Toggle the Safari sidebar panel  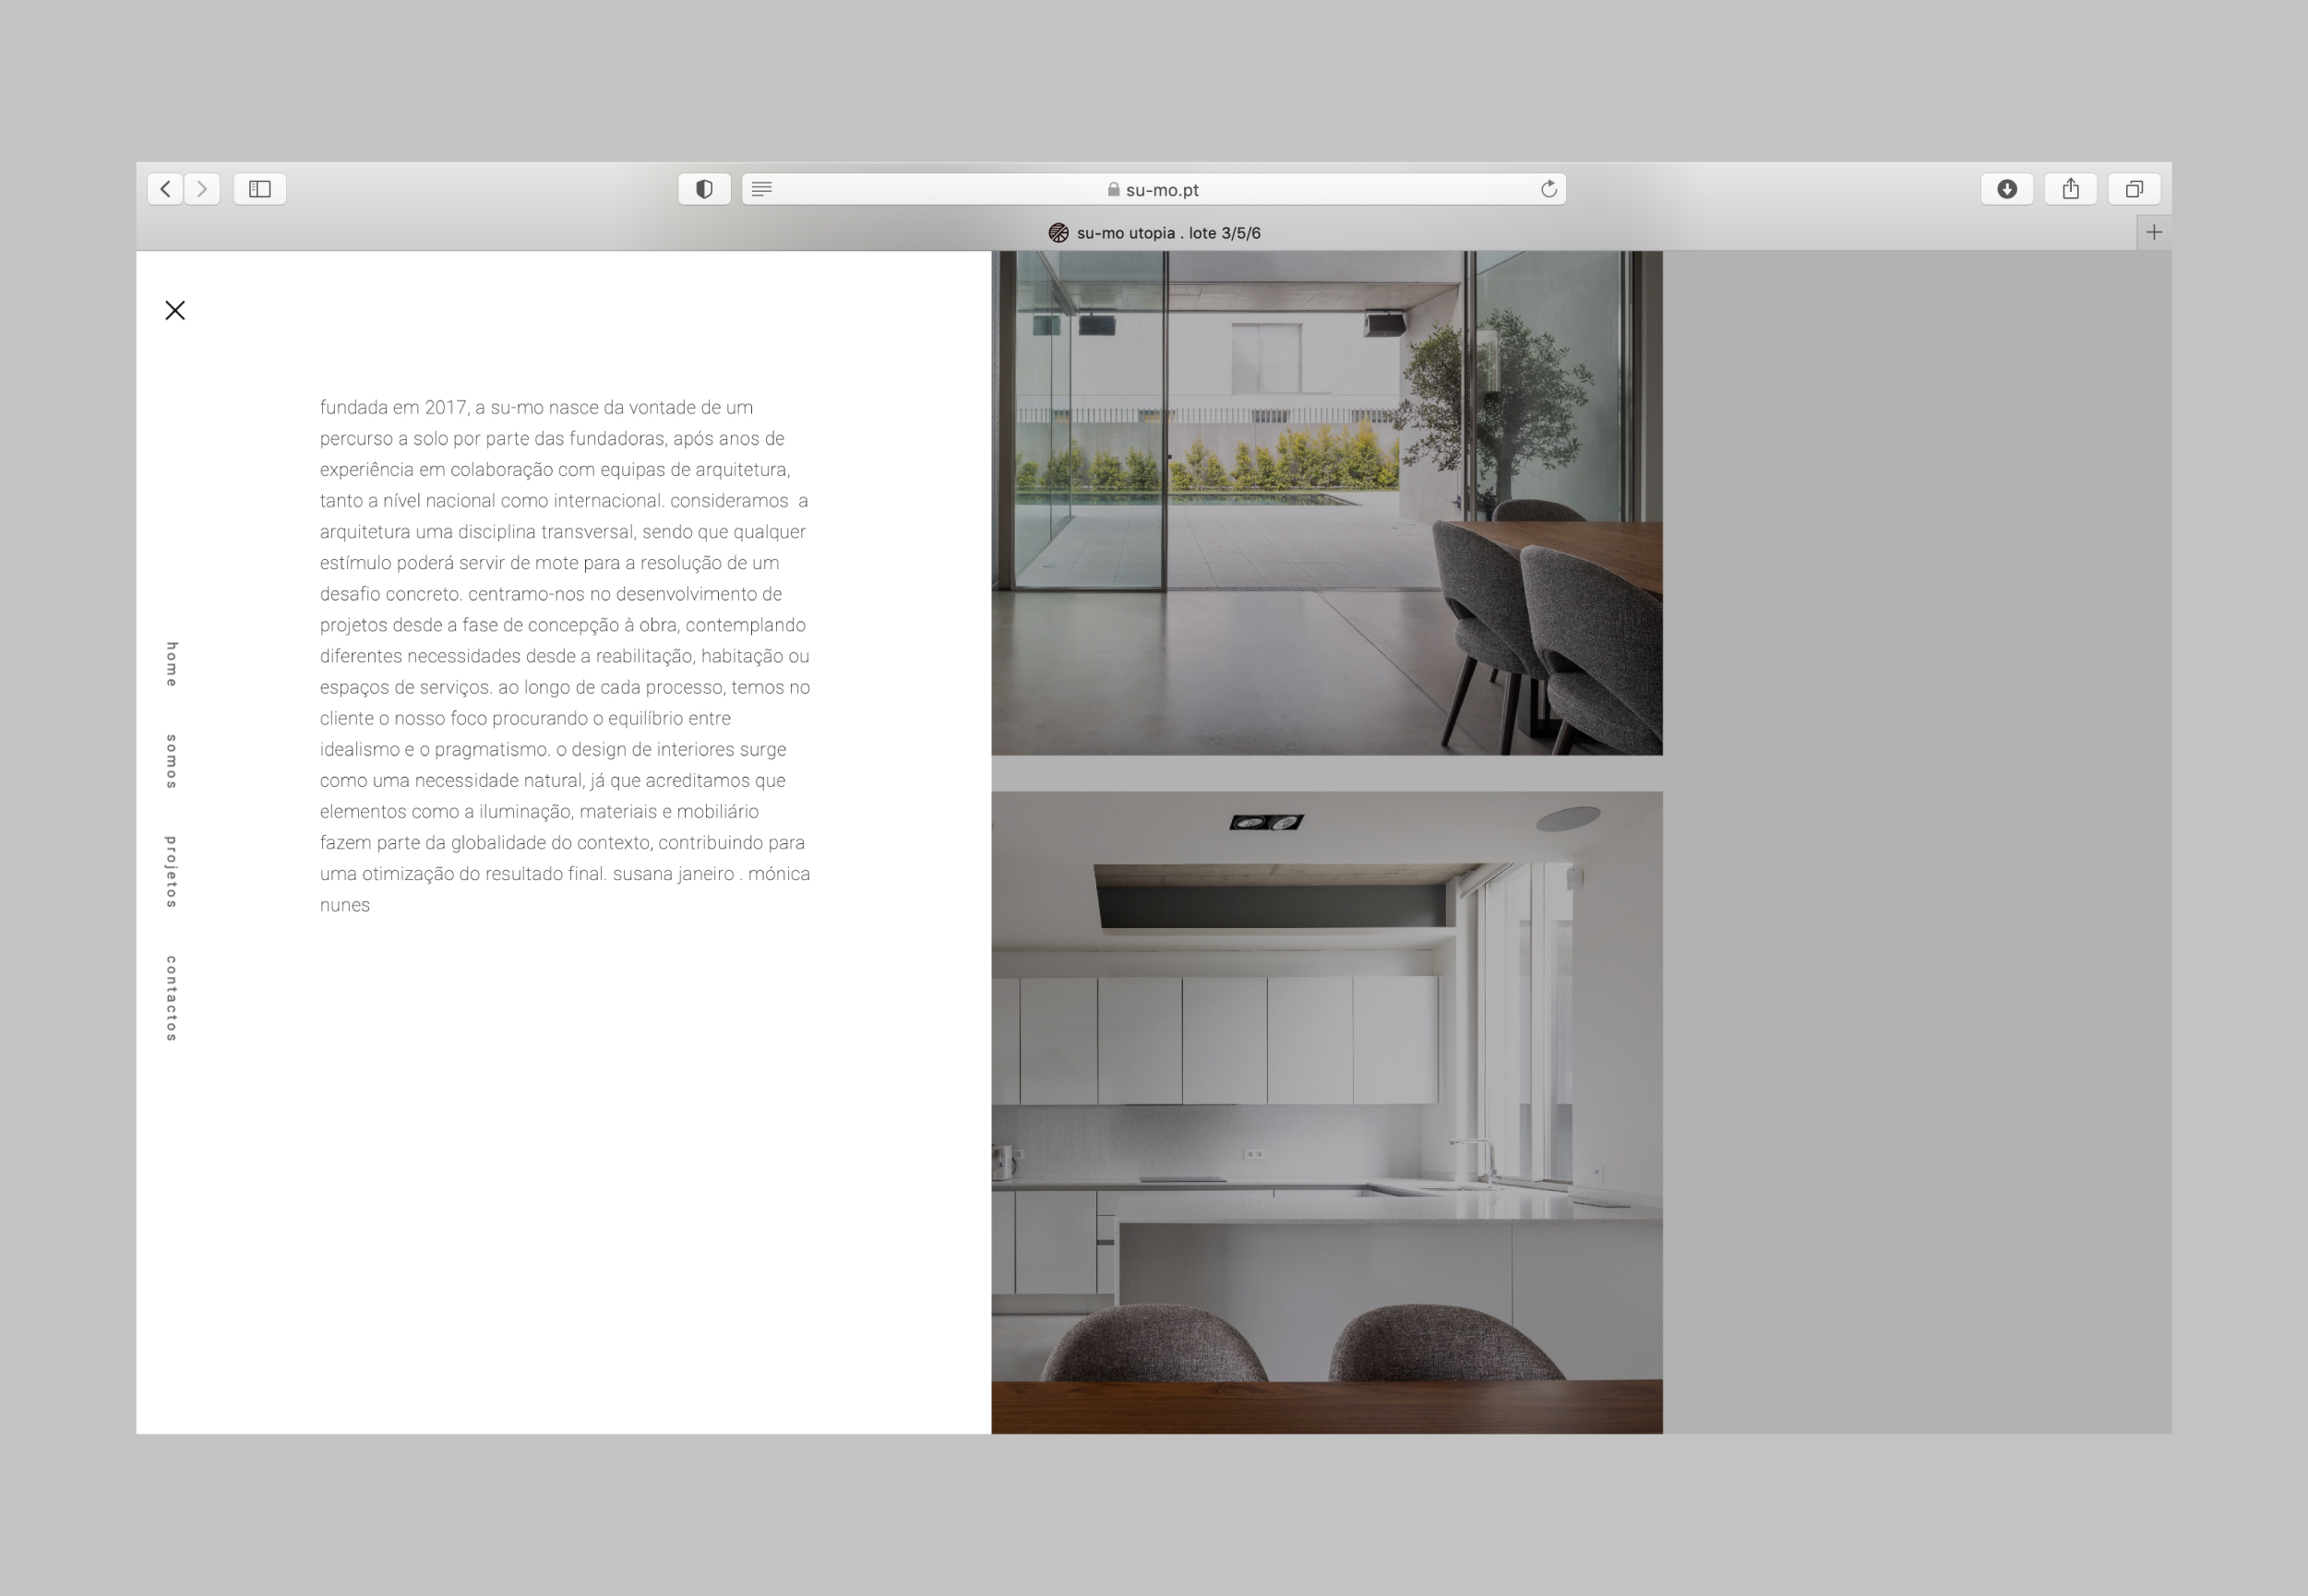point(260,189)
